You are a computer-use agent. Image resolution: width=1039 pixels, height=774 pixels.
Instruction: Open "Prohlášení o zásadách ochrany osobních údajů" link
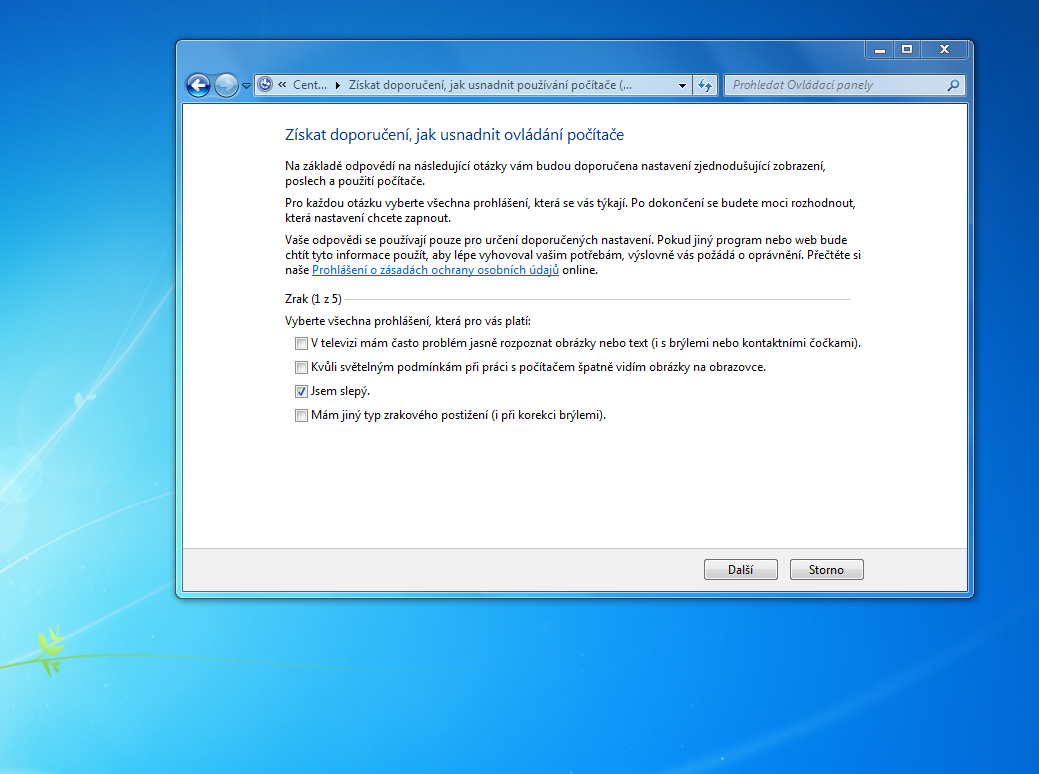pos(435,270)
